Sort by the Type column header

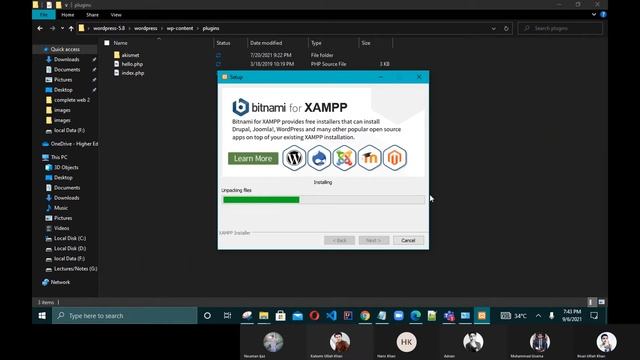click(x=316, y=43)
